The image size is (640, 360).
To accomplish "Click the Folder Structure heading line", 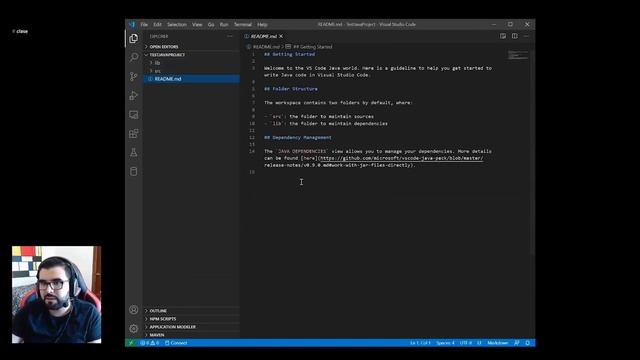I will tap(291, 89).
